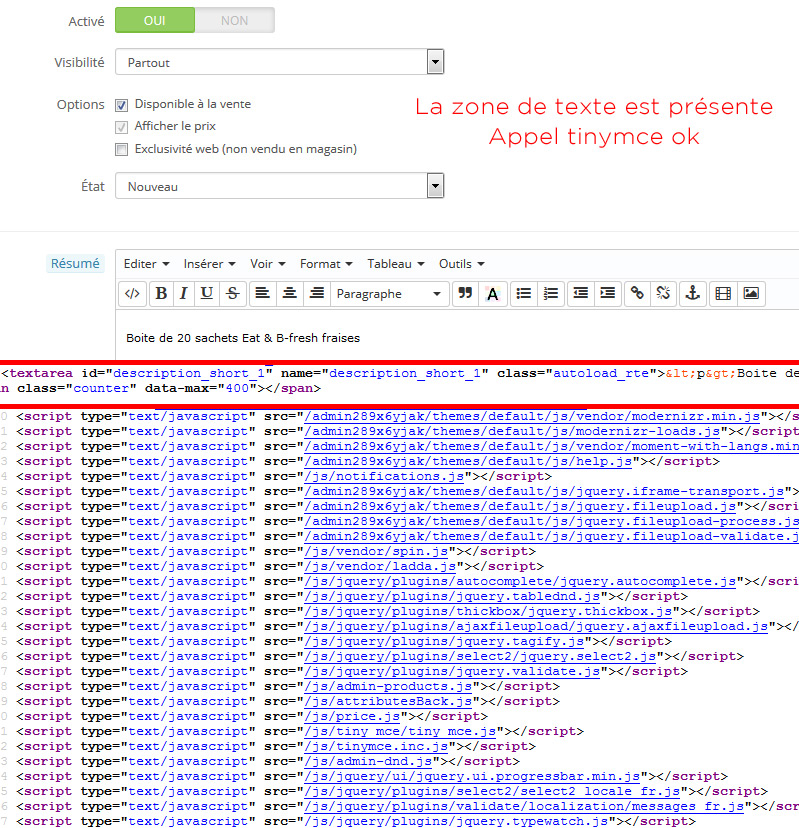
Task: Open the /js/admin-products.js link
Action: [x=388, y=686]
